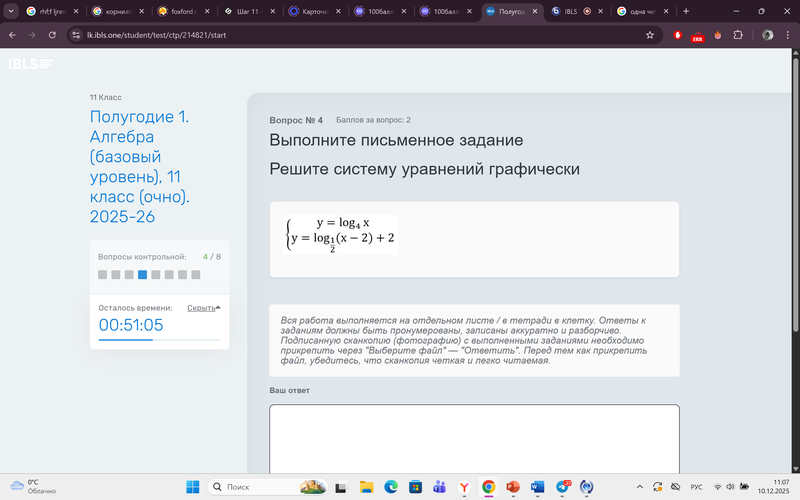This screenshot has width=800, height=500.
Task: Open the РУС language switcher
Action: (697, 486)
